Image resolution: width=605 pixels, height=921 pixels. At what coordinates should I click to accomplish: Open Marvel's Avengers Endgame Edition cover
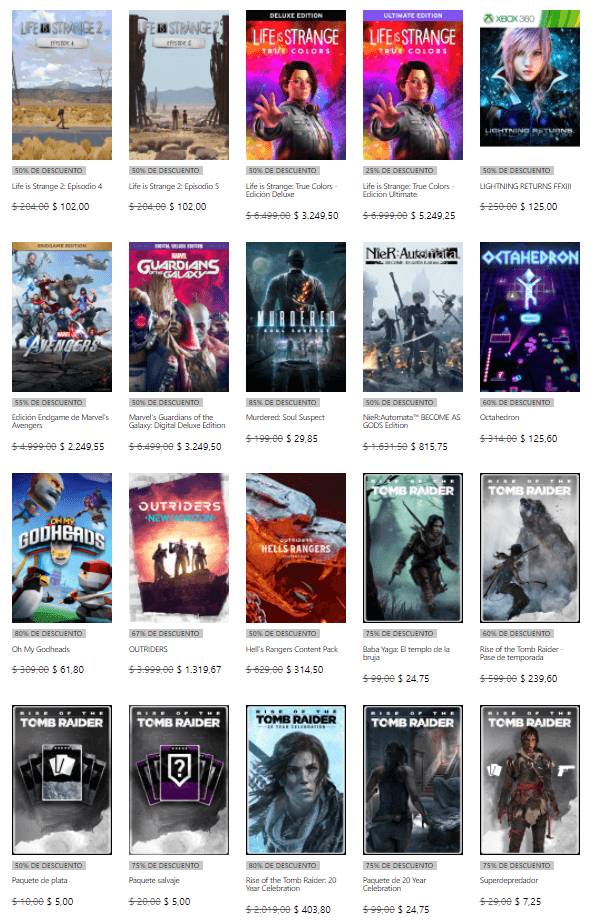pos(62,317)
